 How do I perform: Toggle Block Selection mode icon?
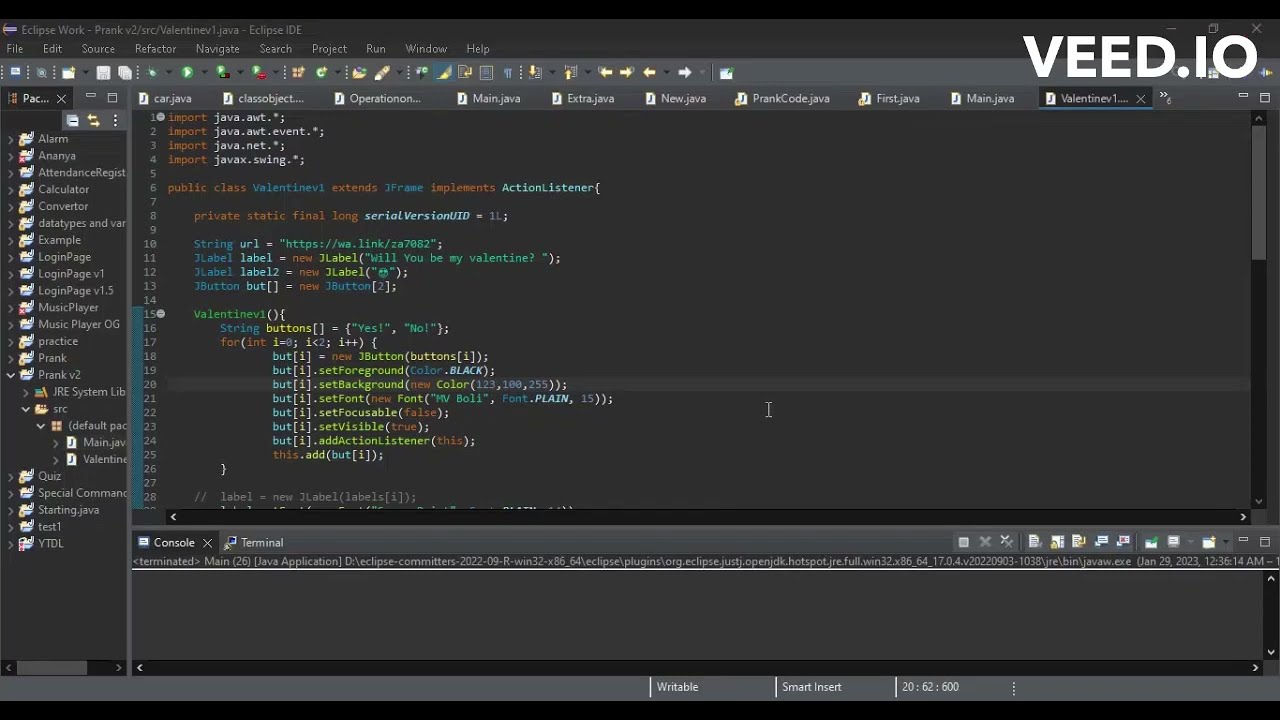coord(486,72)
